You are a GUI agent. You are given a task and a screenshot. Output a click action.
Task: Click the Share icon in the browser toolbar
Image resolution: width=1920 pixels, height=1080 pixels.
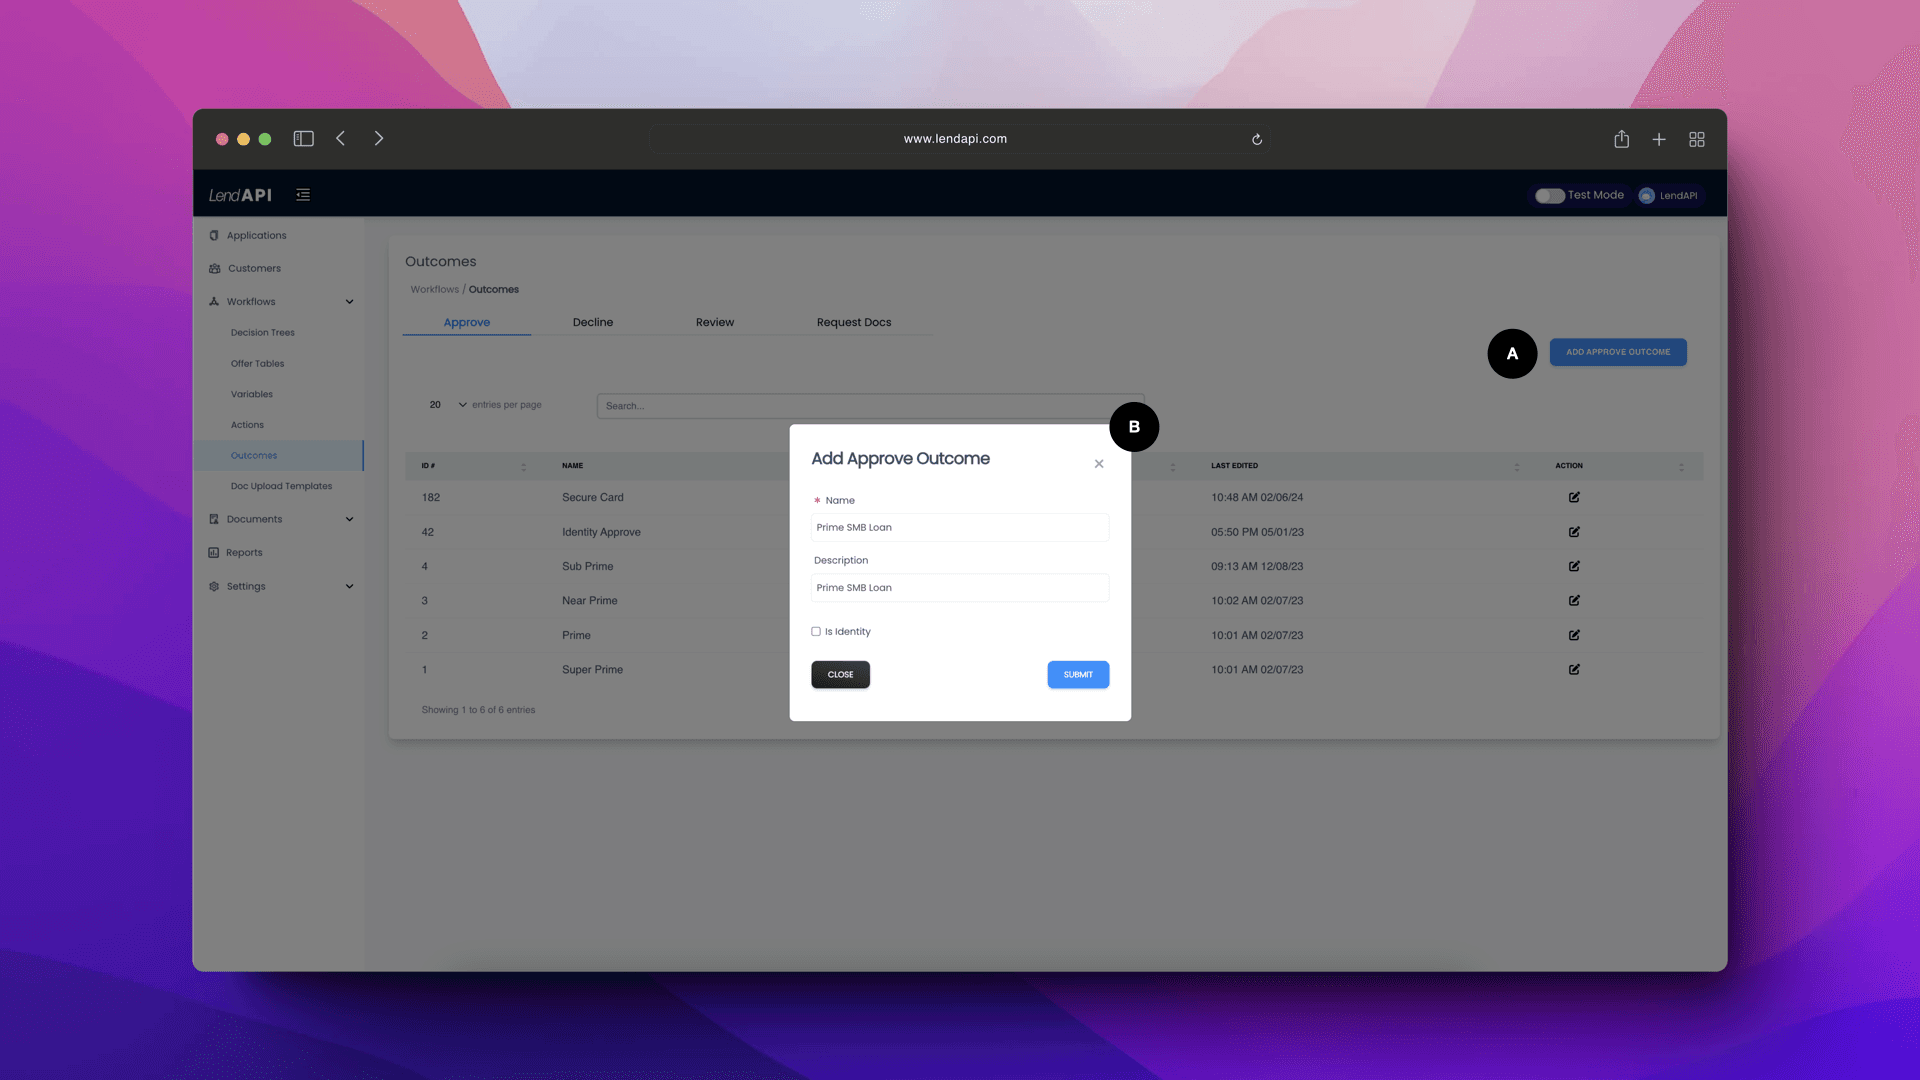[1622, 139]
